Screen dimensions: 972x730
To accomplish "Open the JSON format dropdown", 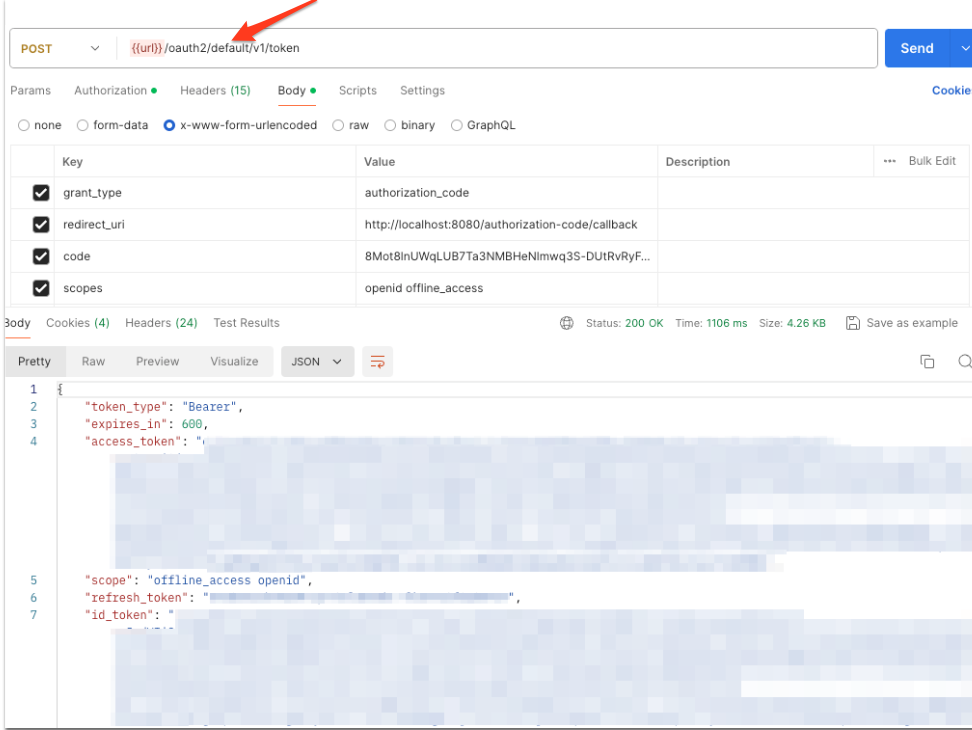I will pos(317,362).
